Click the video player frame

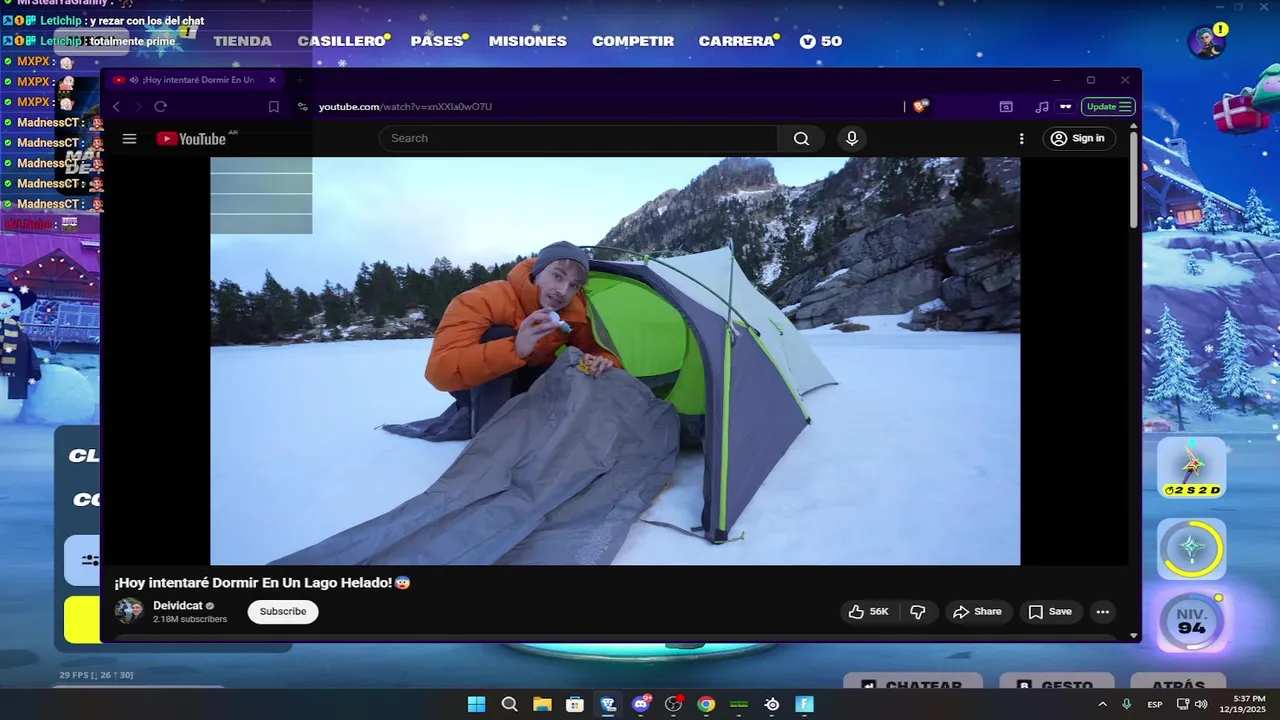(615, 361)
